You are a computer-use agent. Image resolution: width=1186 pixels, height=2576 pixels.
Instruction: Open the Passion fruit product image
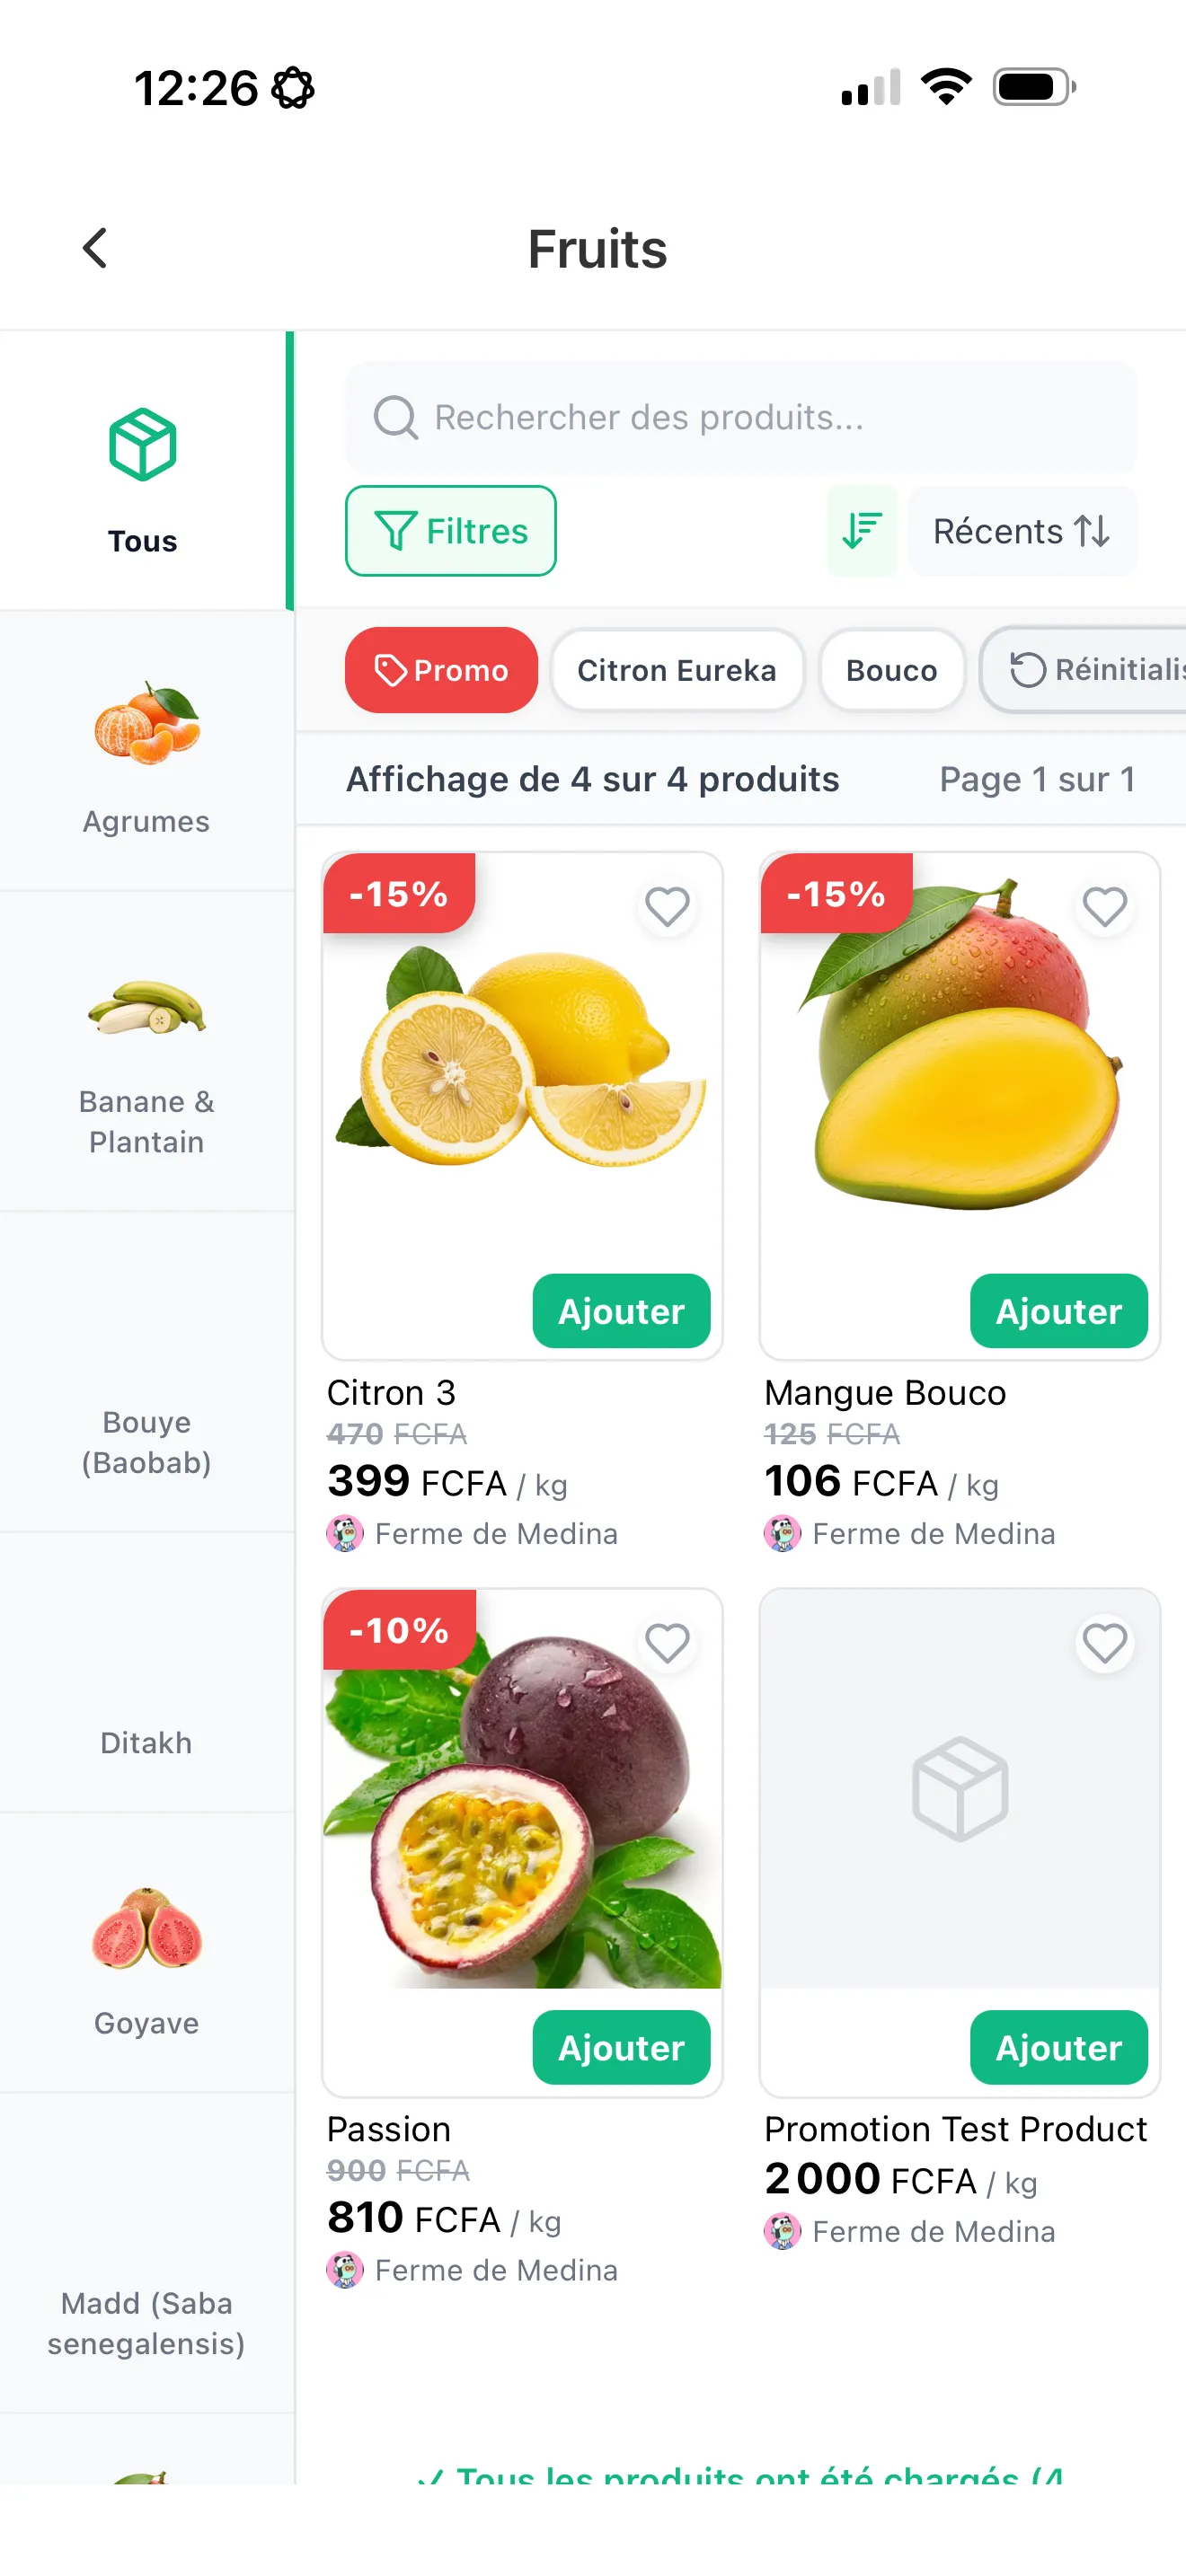pyautogui.click(x=521, y=1790)
